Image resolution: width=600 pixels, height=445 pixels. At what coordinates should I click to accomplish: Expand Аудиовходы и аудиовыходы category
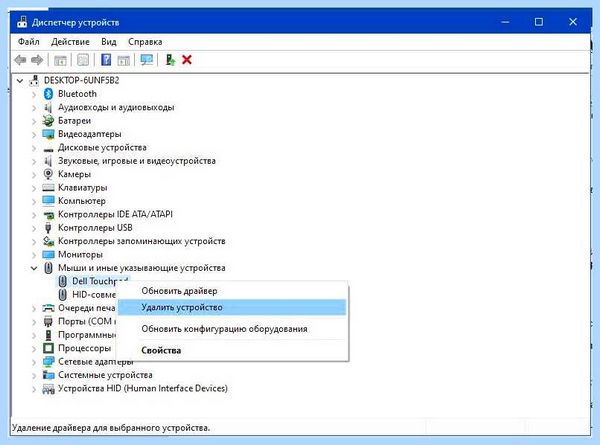pyautogui.click(x=34, y=108)
